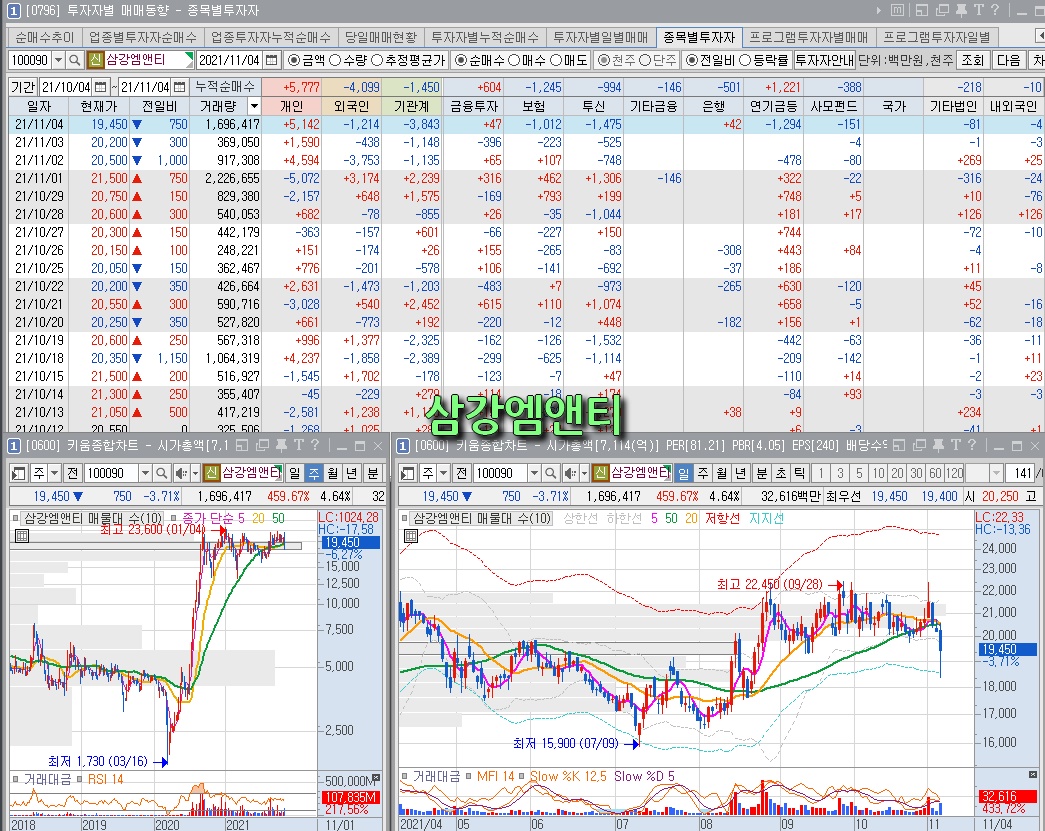Click the magnifier search icon in right chart window

(550, 473)
